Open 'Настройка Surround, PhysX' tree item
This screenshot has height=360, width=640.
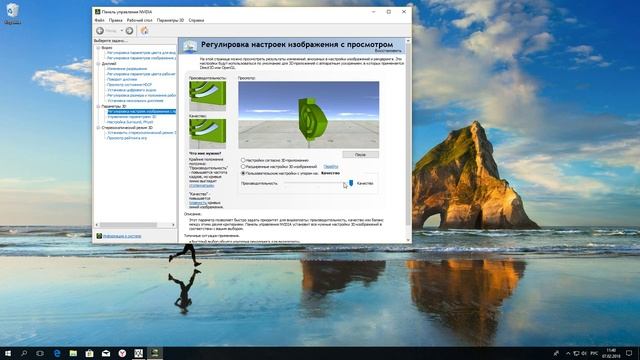click(130, 122)
